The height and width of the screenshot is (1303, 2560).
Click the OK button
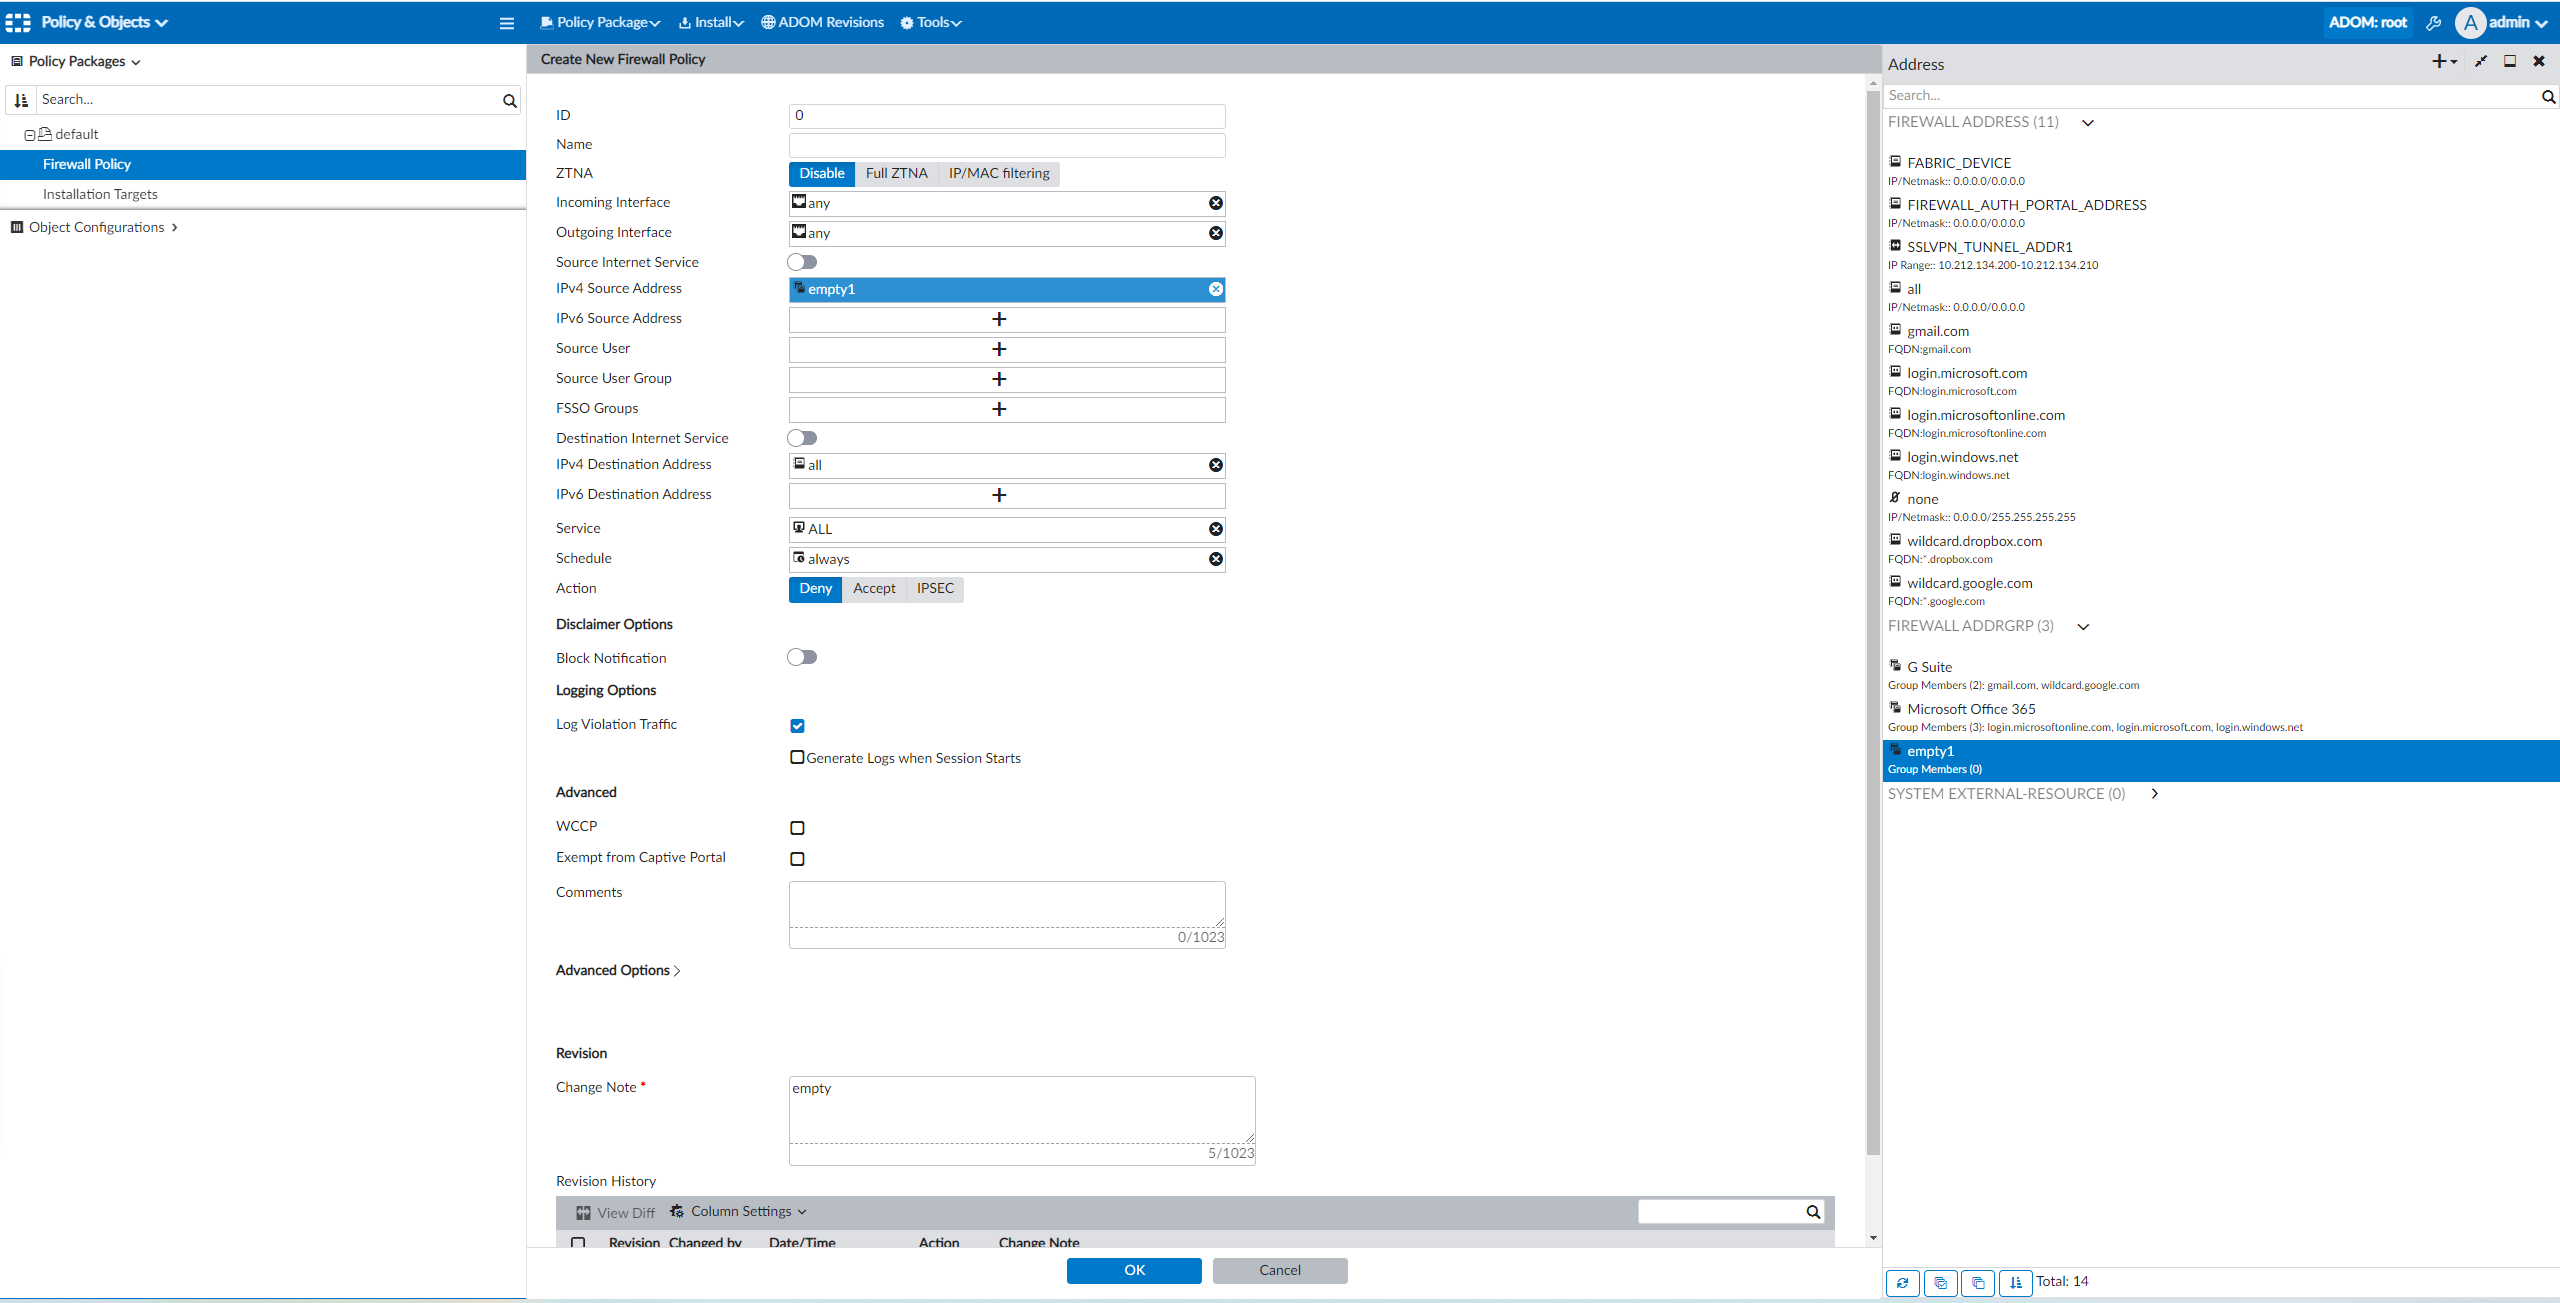click(x=1133, y=1270)
